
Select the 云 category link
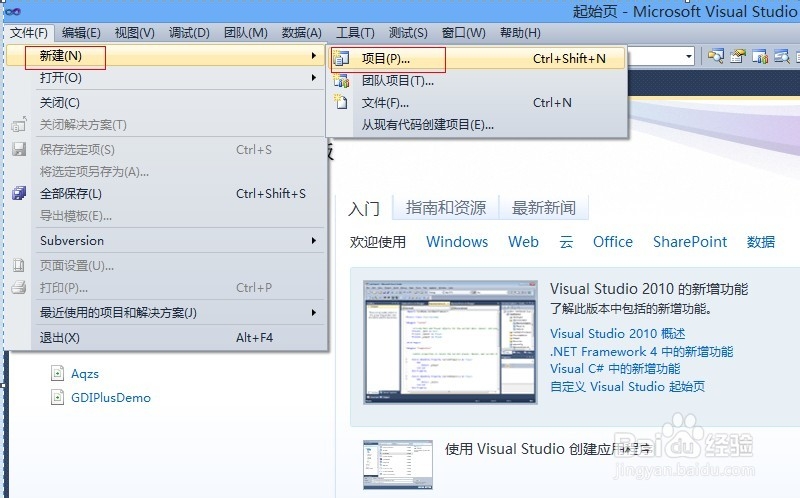coord(566,242)
